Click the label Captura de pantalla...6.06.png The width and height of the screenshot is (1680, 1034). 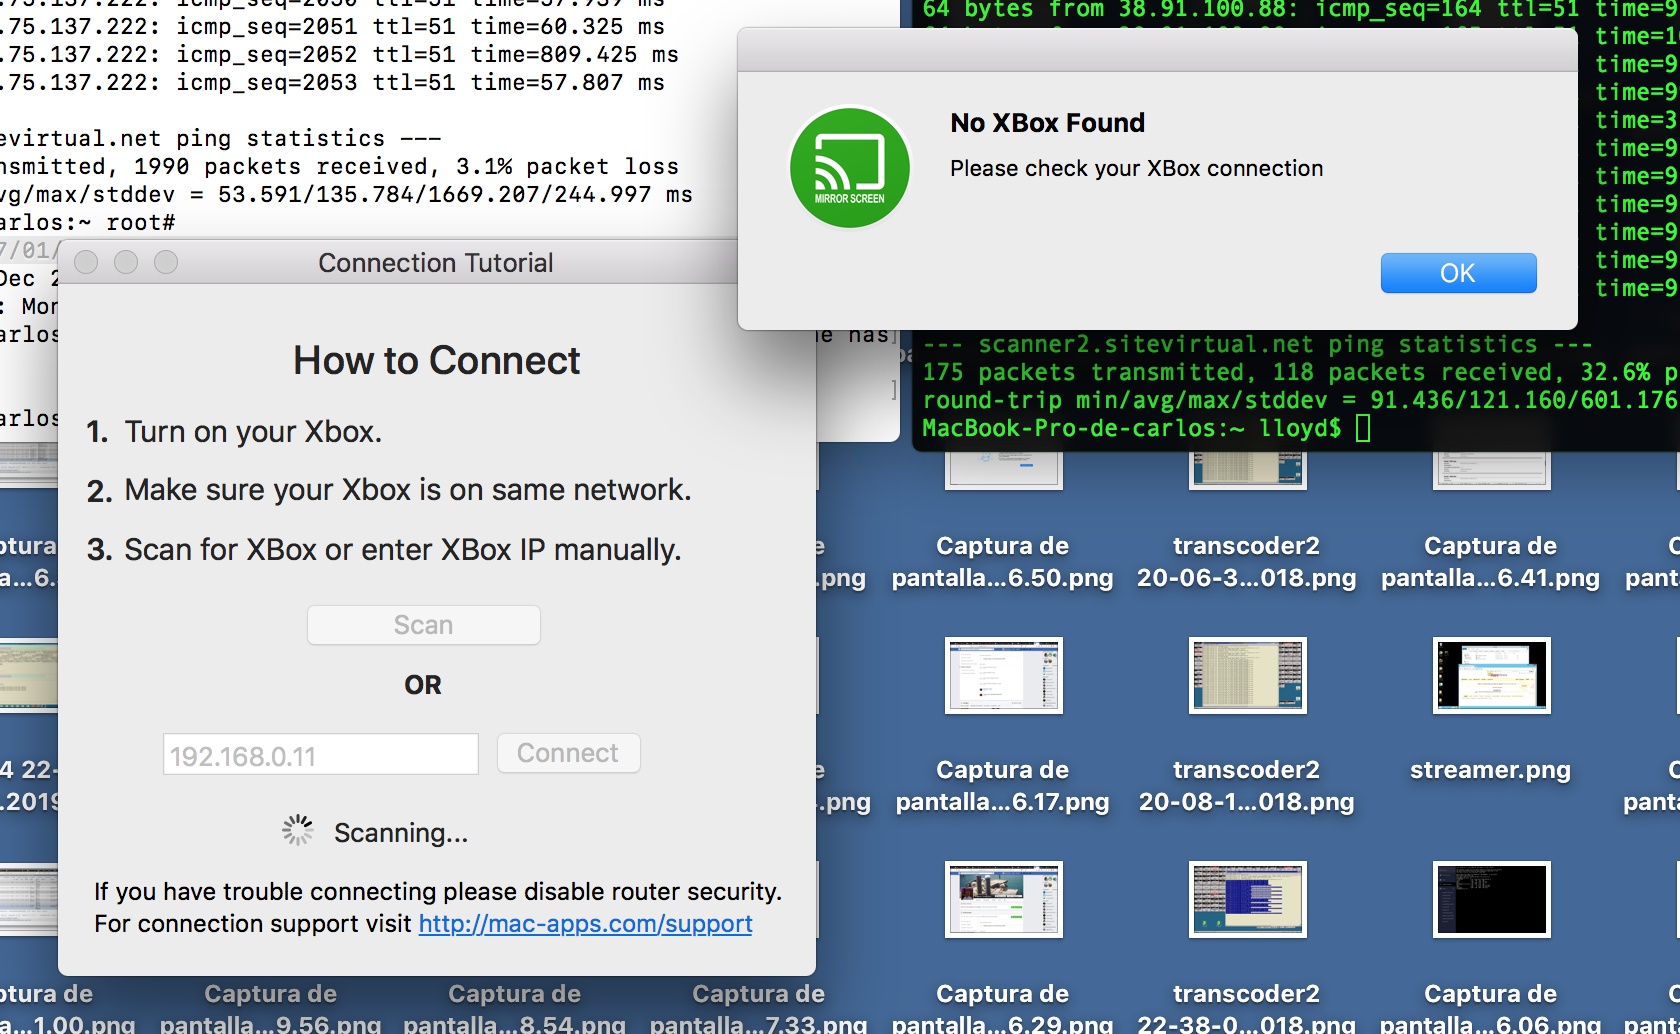point(1491,1008)
